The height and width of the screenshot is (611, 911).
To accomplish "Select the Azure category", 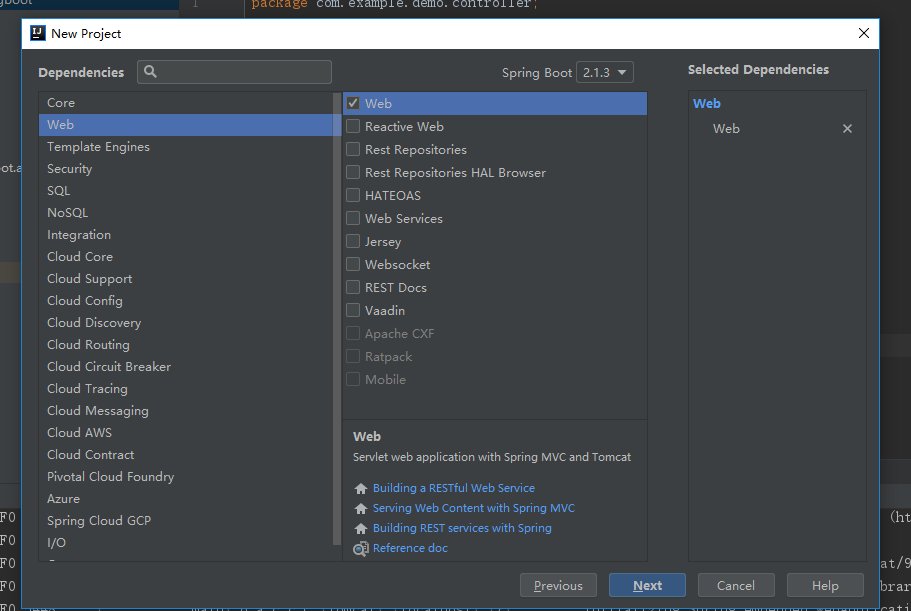I will tap(186, 499).
